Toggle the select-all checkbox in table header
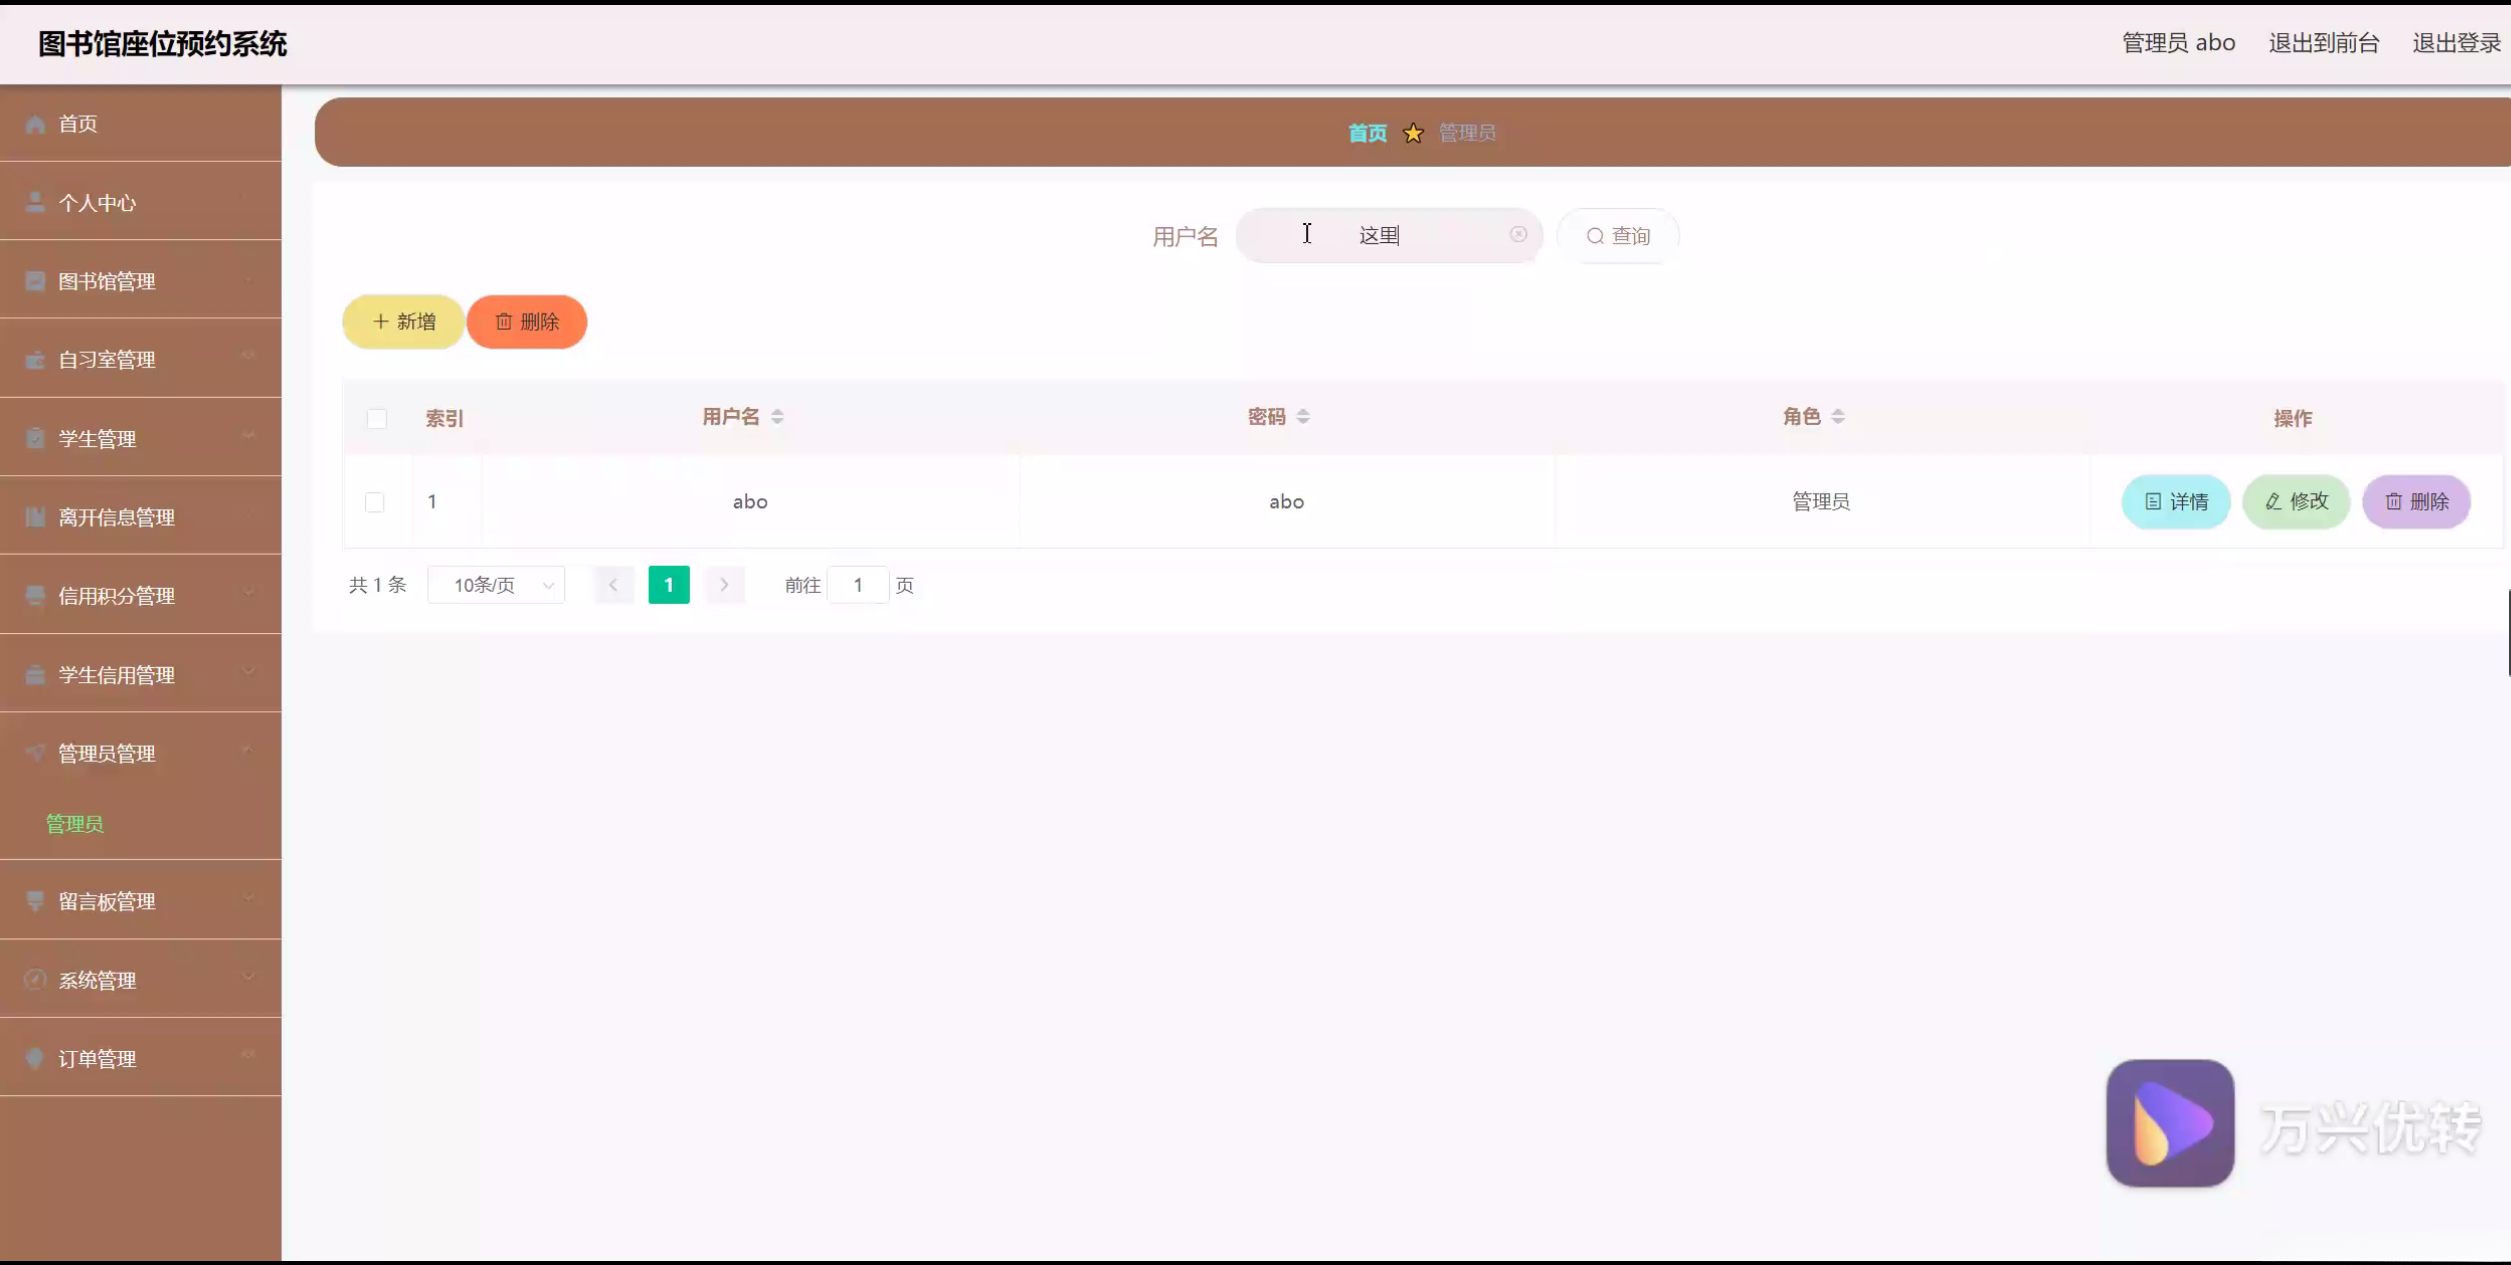 pos(377,419)
